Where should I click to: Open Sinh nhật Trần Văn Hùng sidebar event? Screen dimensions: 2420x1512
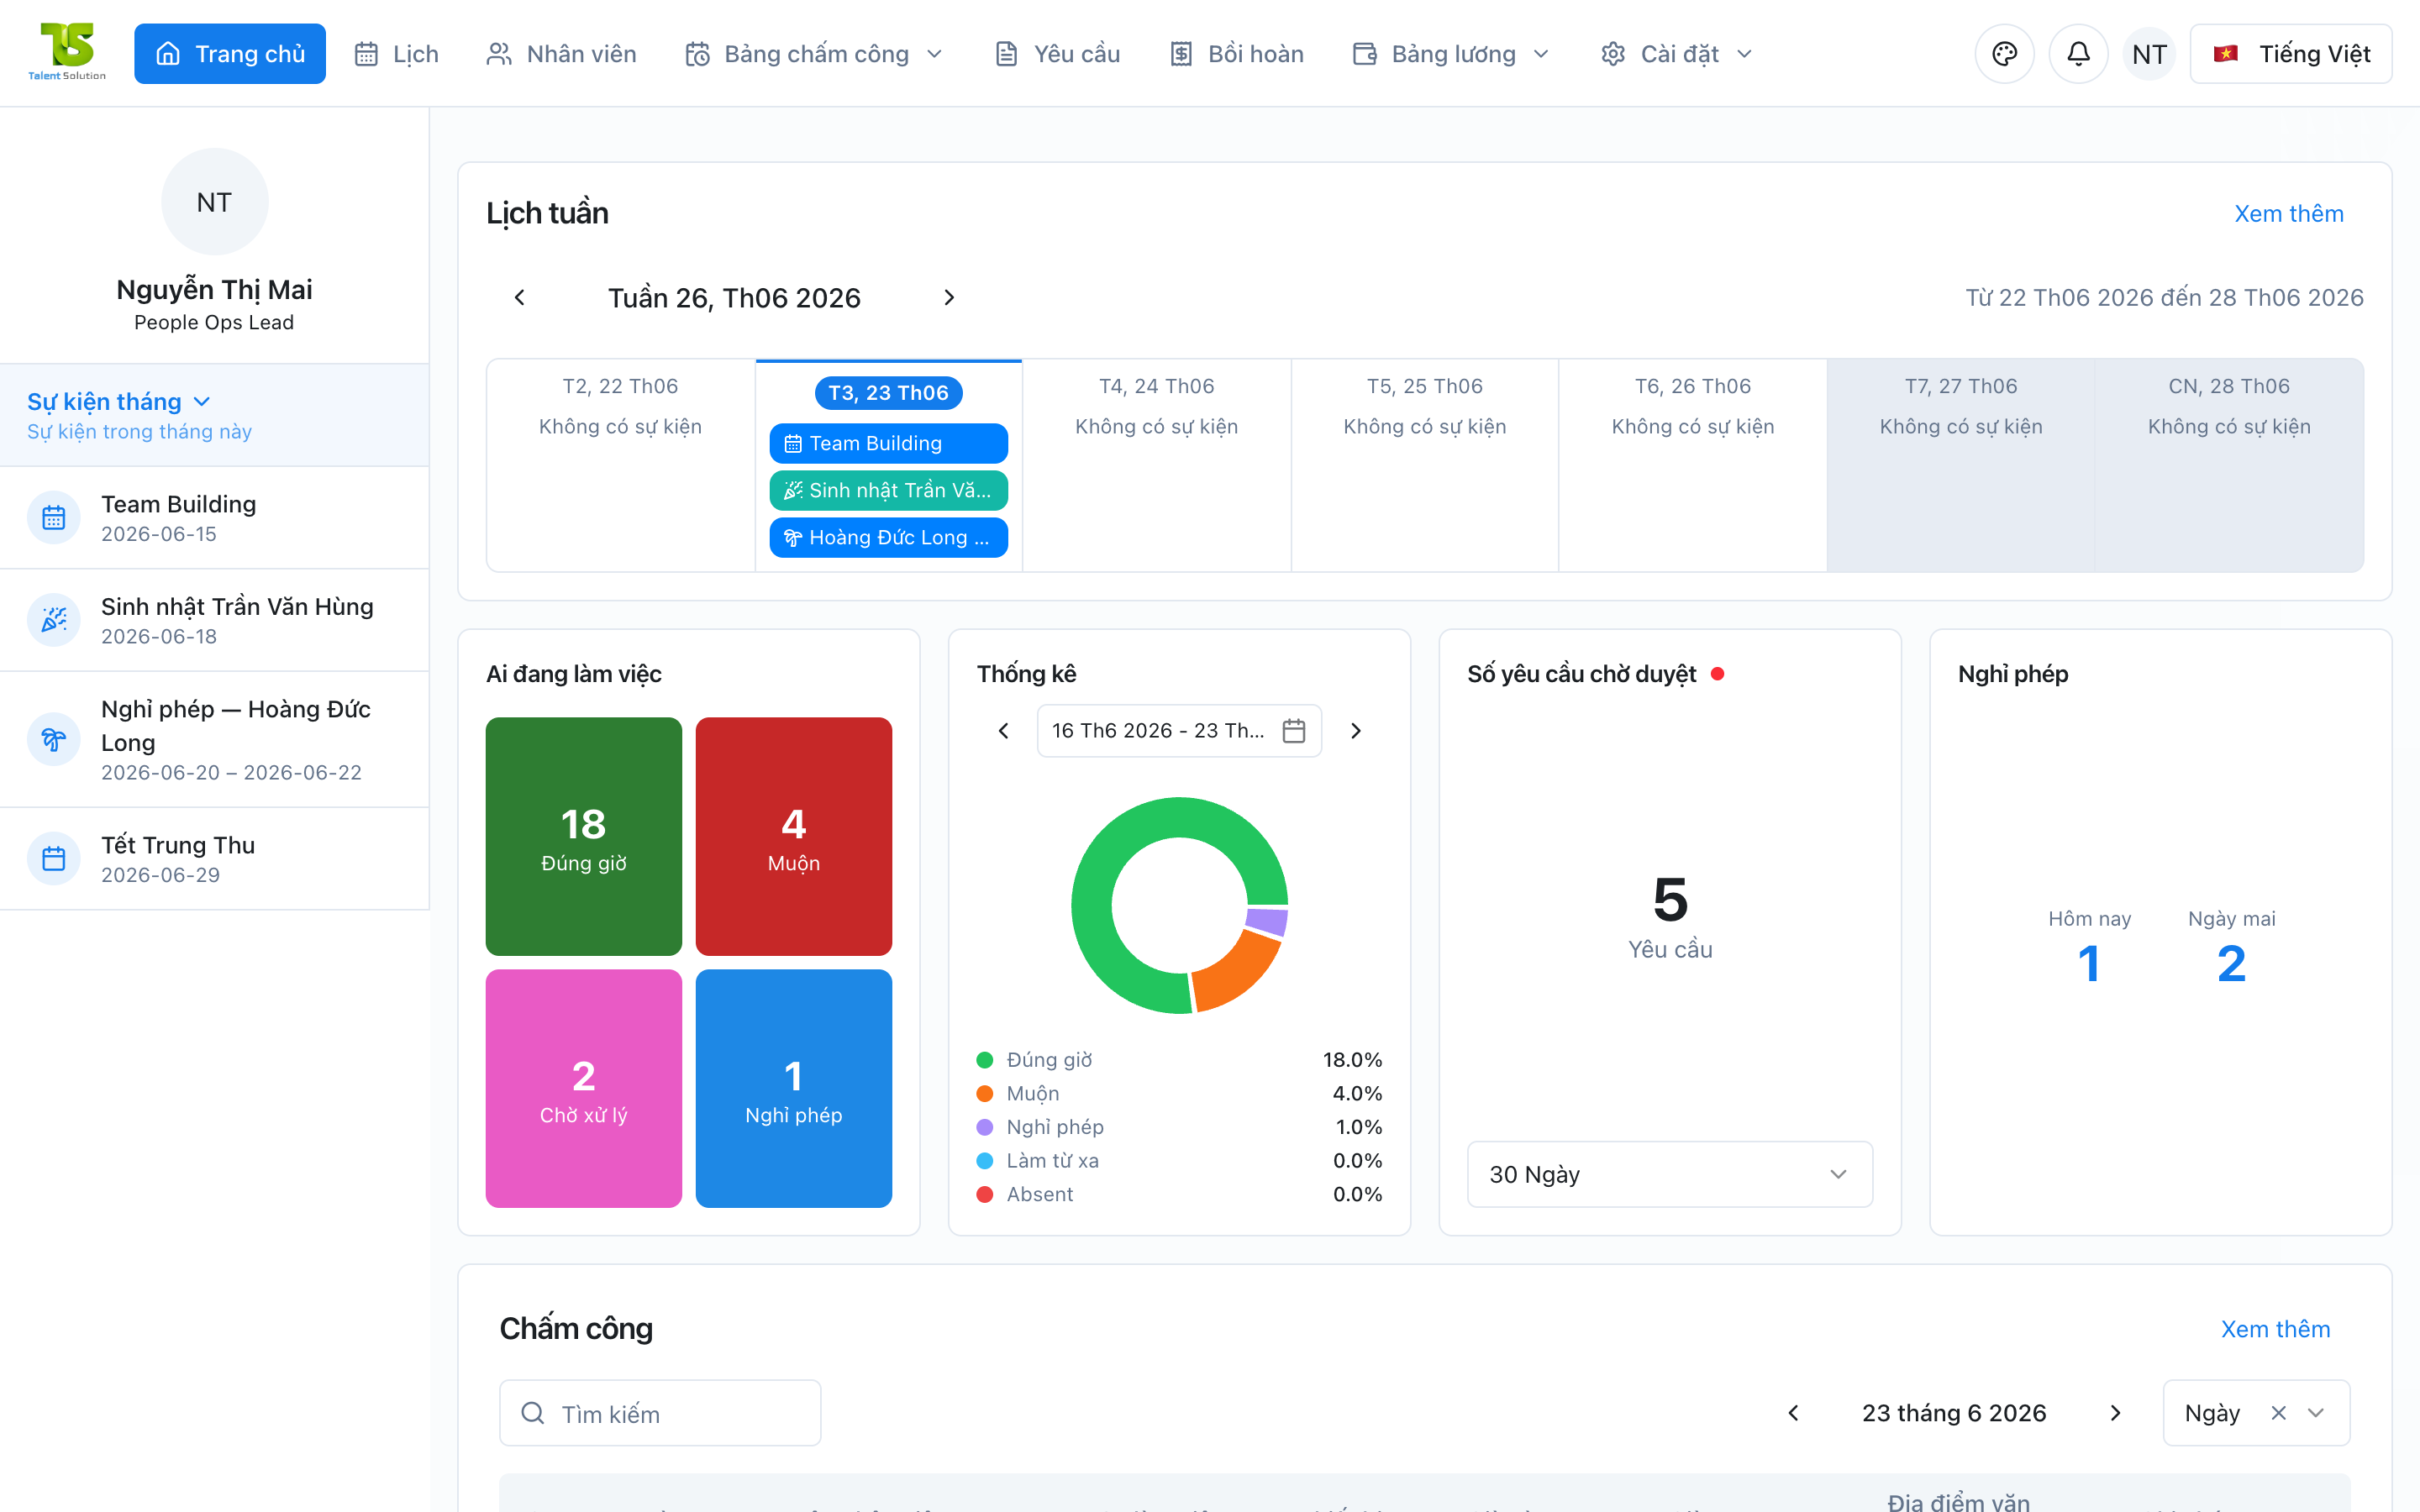214,620
